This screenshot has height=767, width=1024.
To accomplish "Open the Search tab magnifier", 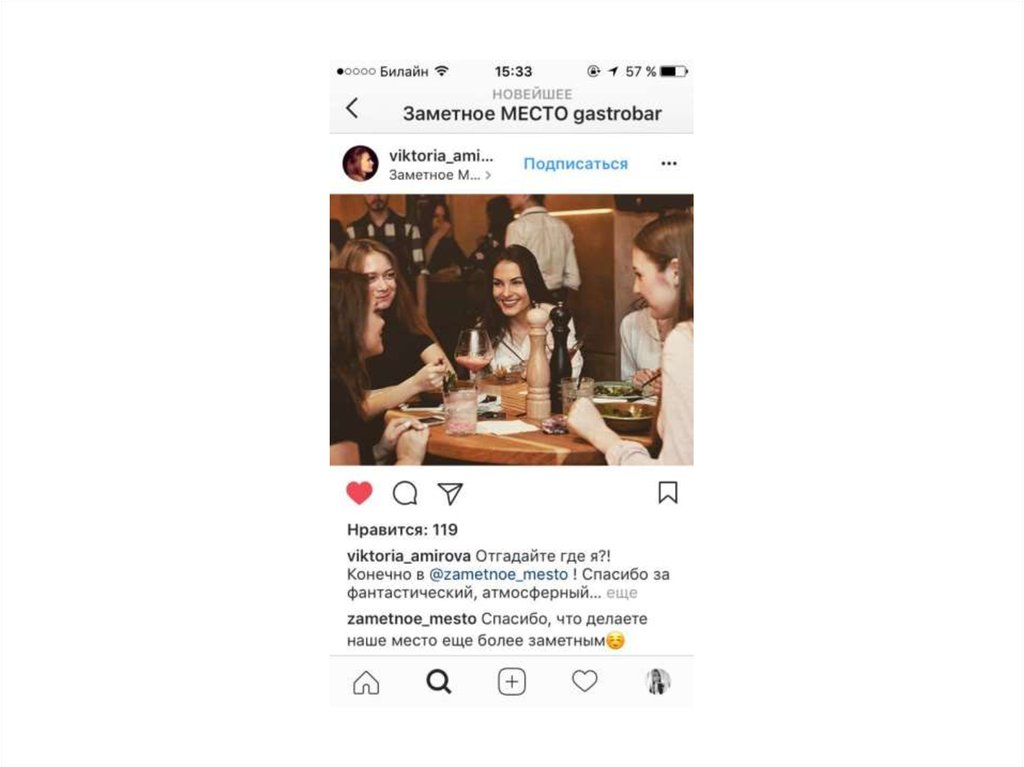I will pyautogui.click(x=439, y=682).
